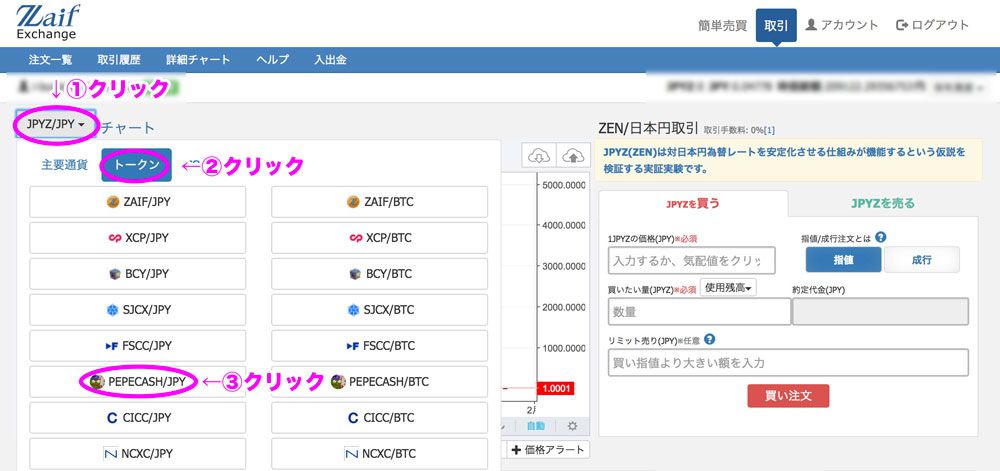Select the CICC/JPY pair

[138, 418]
